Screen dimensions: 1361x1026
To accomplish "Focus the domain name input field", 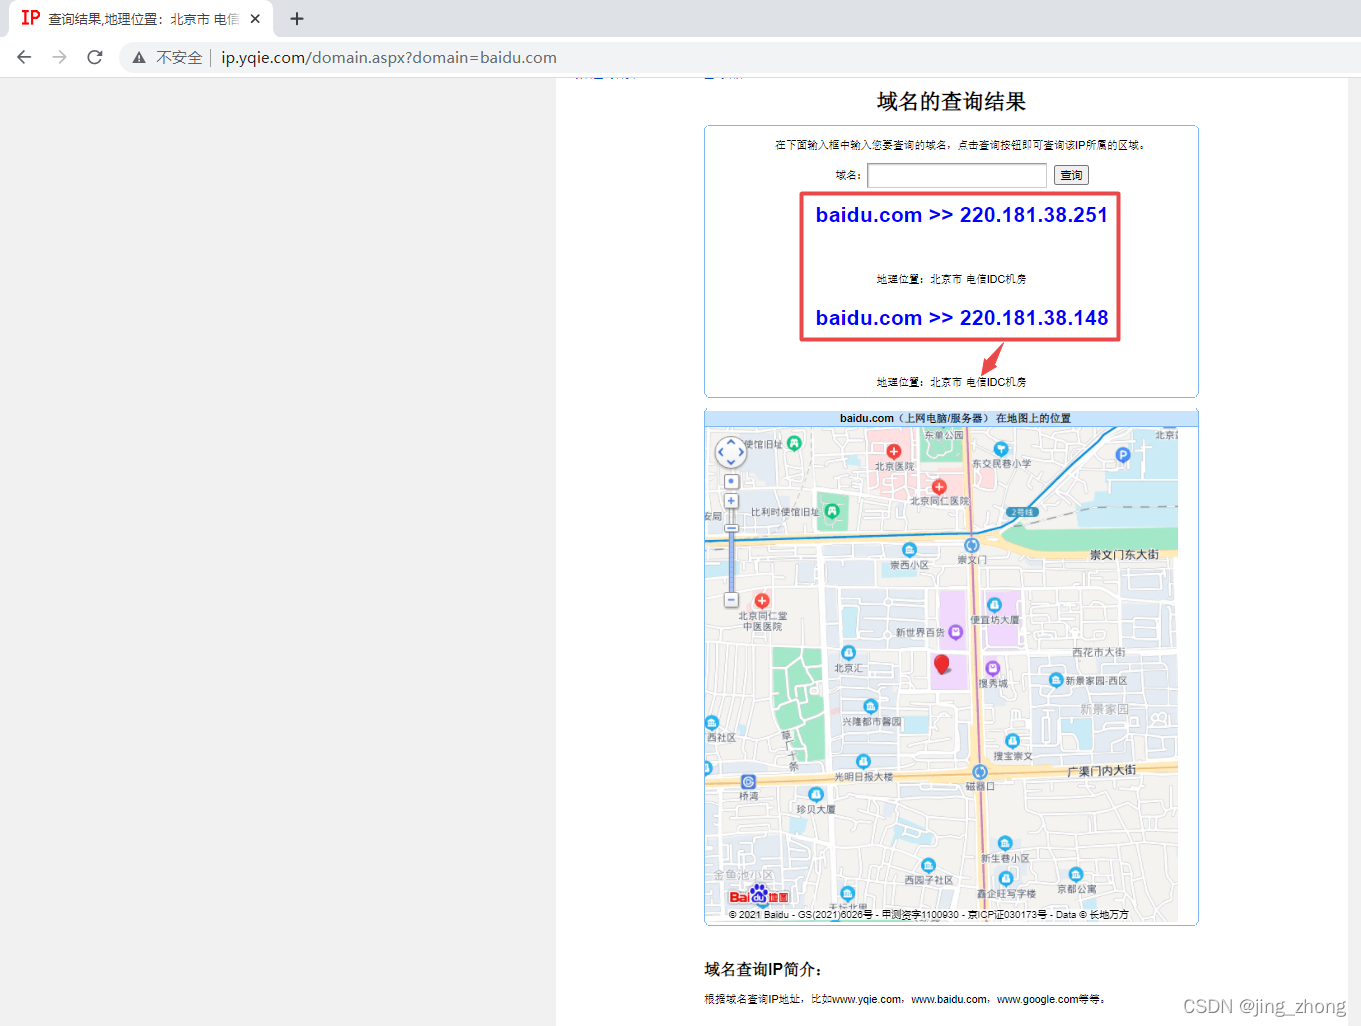I will 957,175.
